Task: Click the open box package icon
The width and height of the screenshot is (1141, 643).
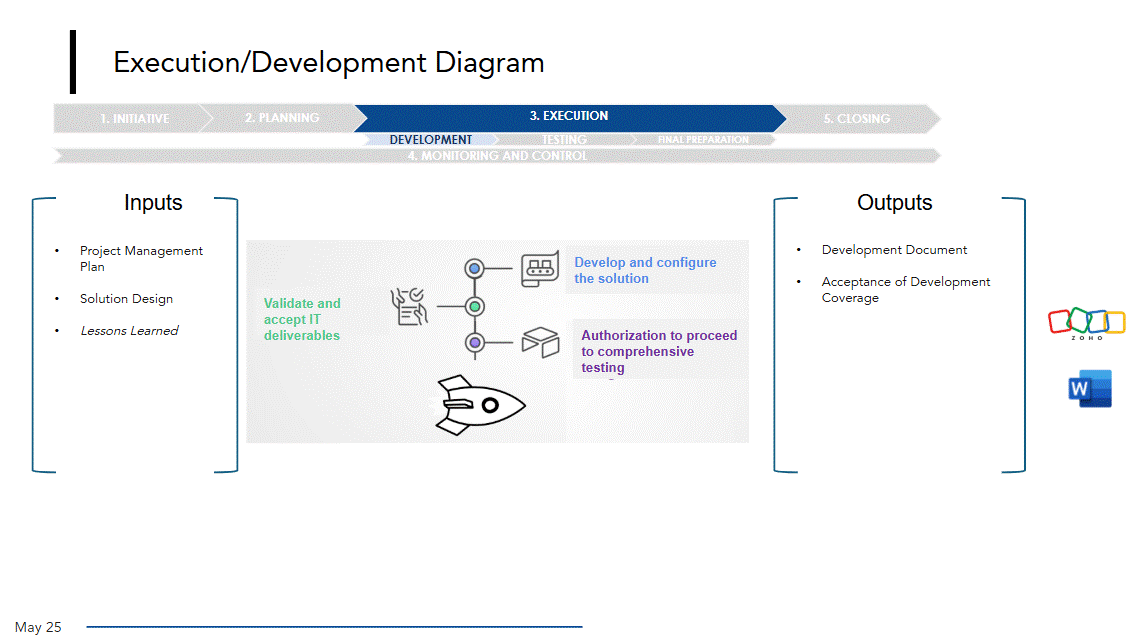Action: [540, 343]
